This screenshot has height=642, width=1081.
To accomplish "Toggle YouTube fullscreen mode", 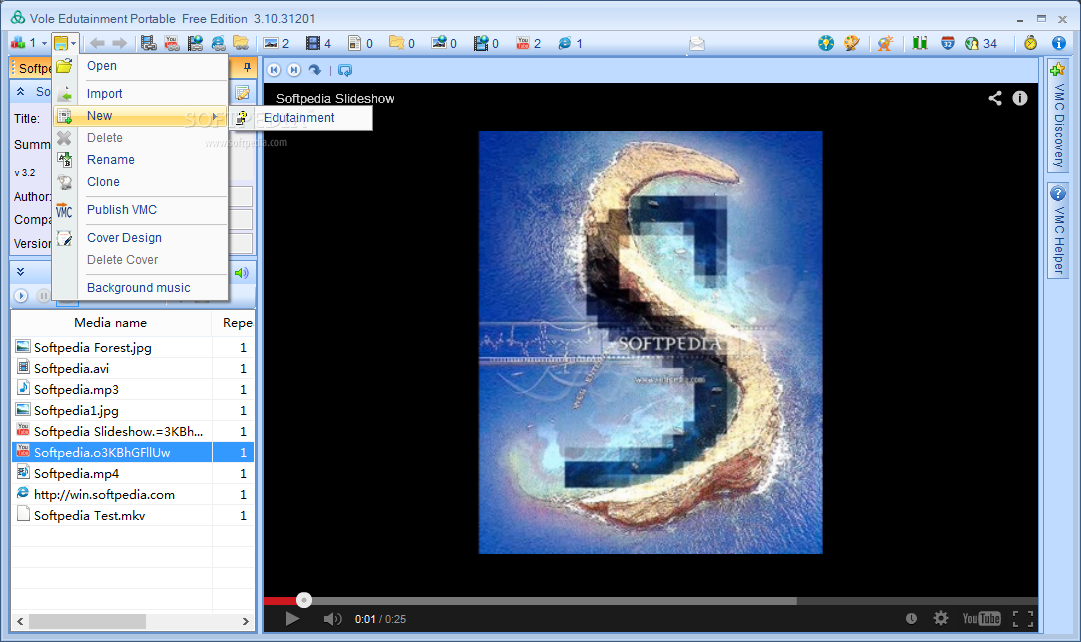I will coord(1023,619).
